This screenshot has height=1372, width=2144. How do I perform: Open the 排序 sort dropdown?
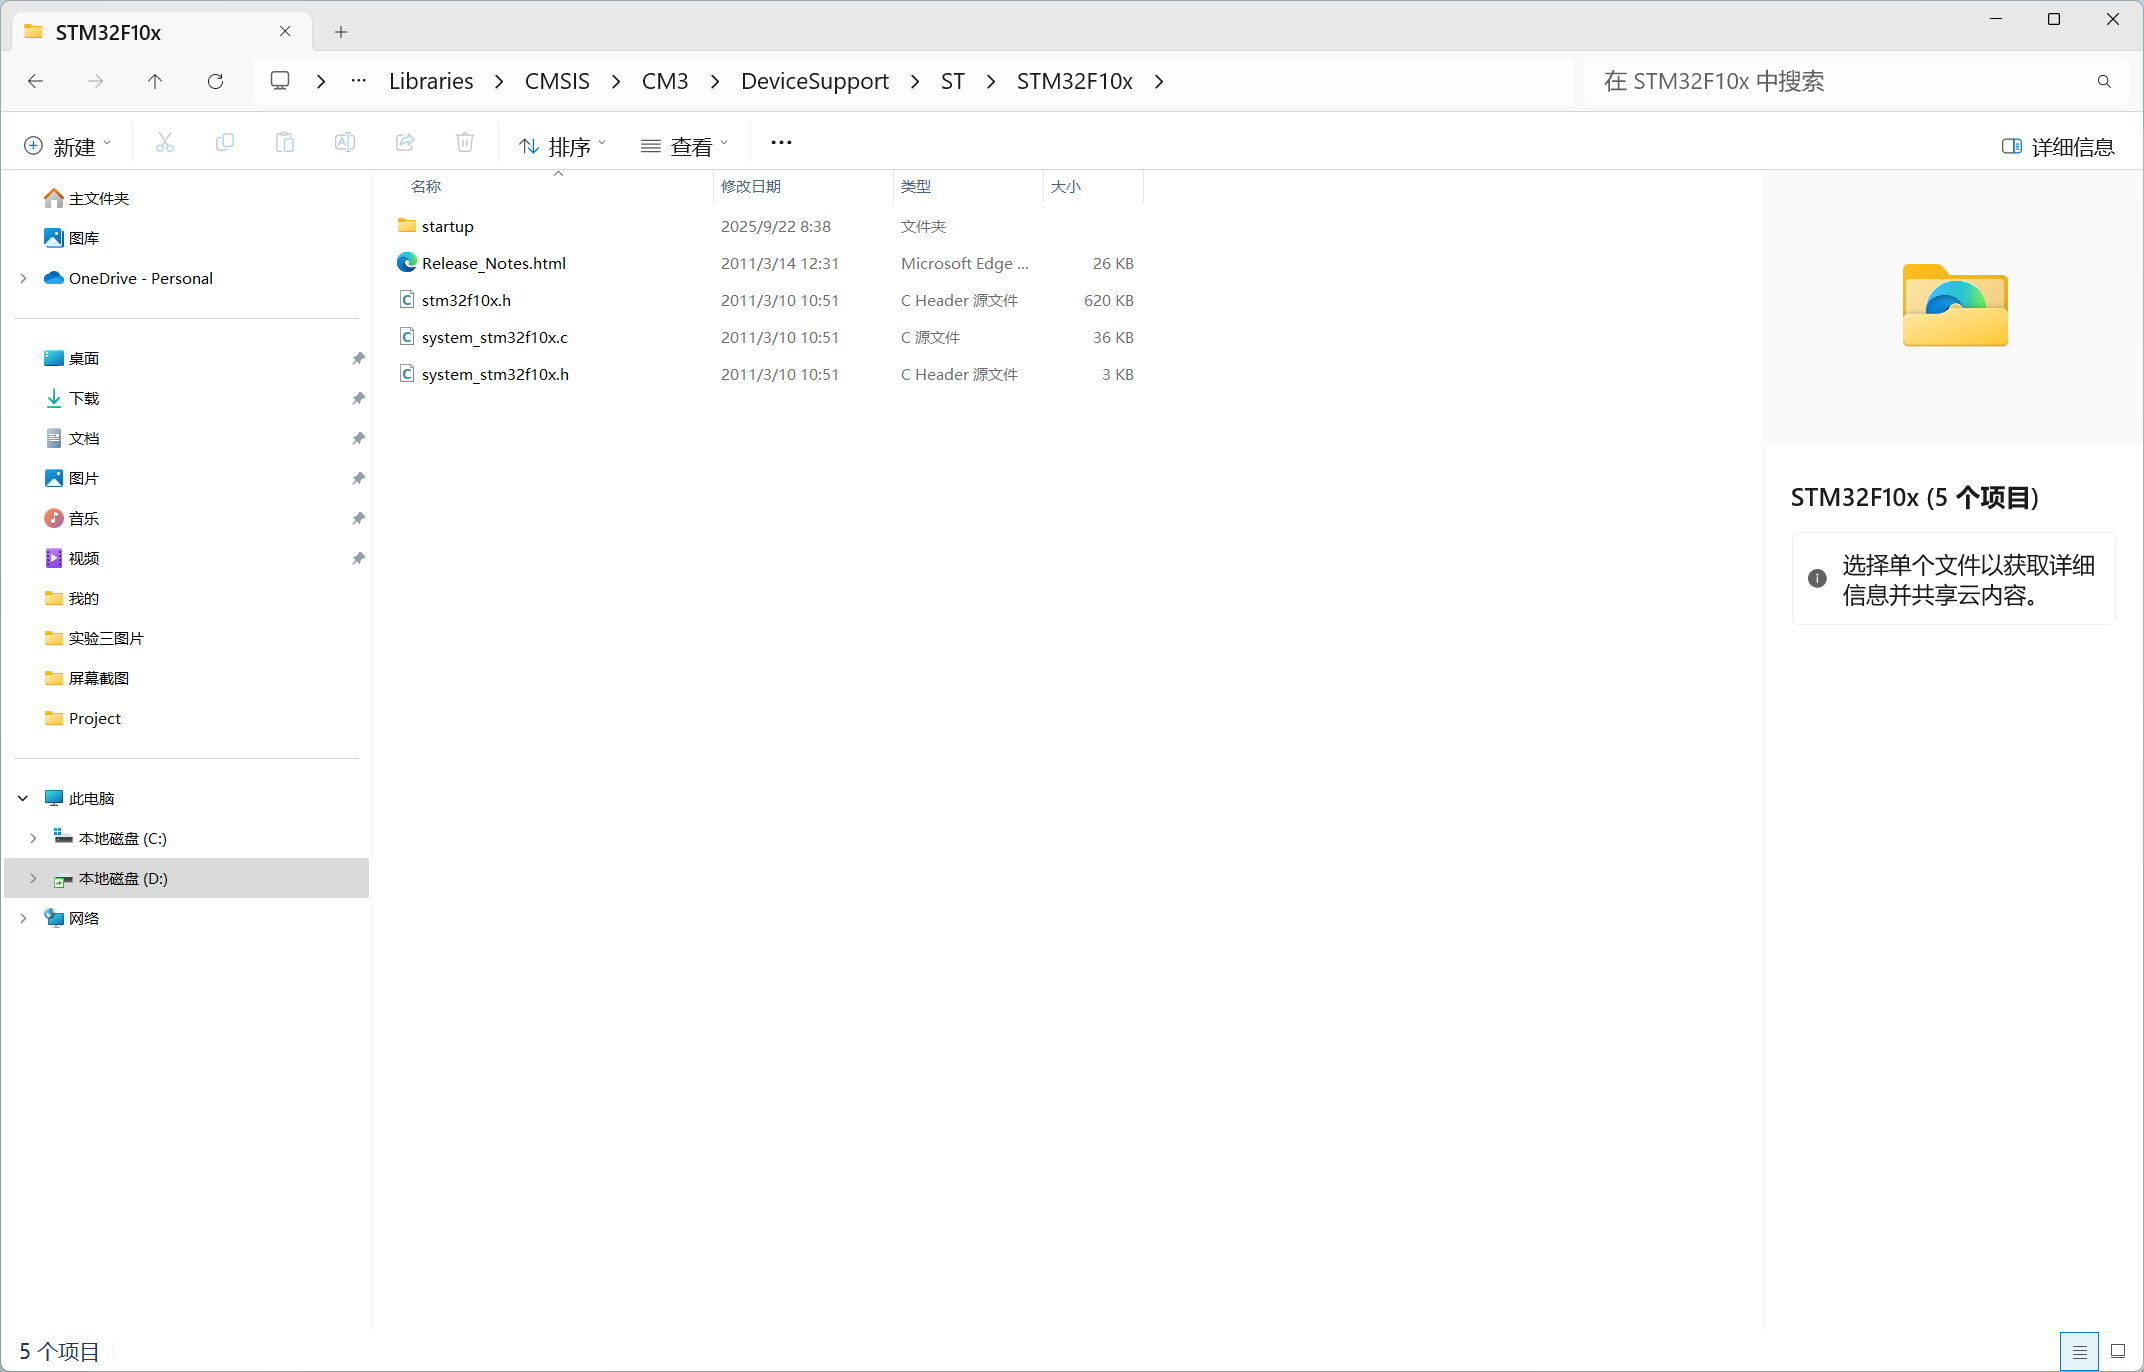coord(563,147)
